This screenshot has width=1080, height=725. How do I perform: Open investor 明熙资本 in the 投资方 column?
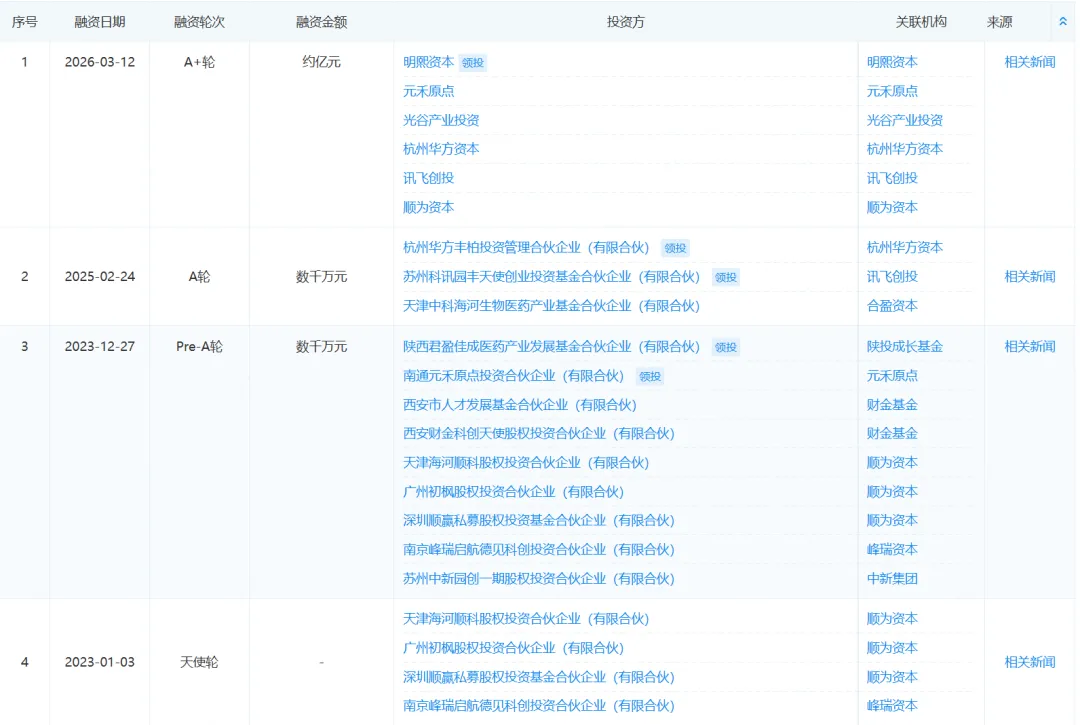tap(428, 62)
